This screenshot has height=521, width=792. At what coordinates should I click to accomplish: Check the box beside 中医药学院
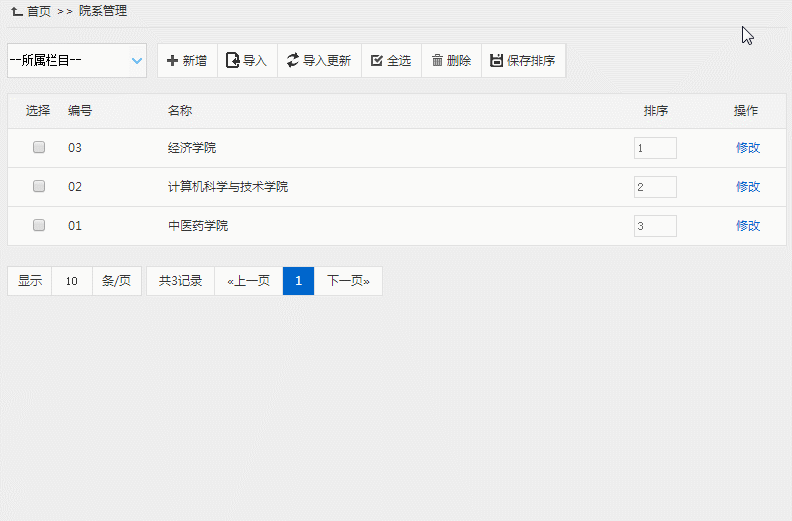click(39, 225)
